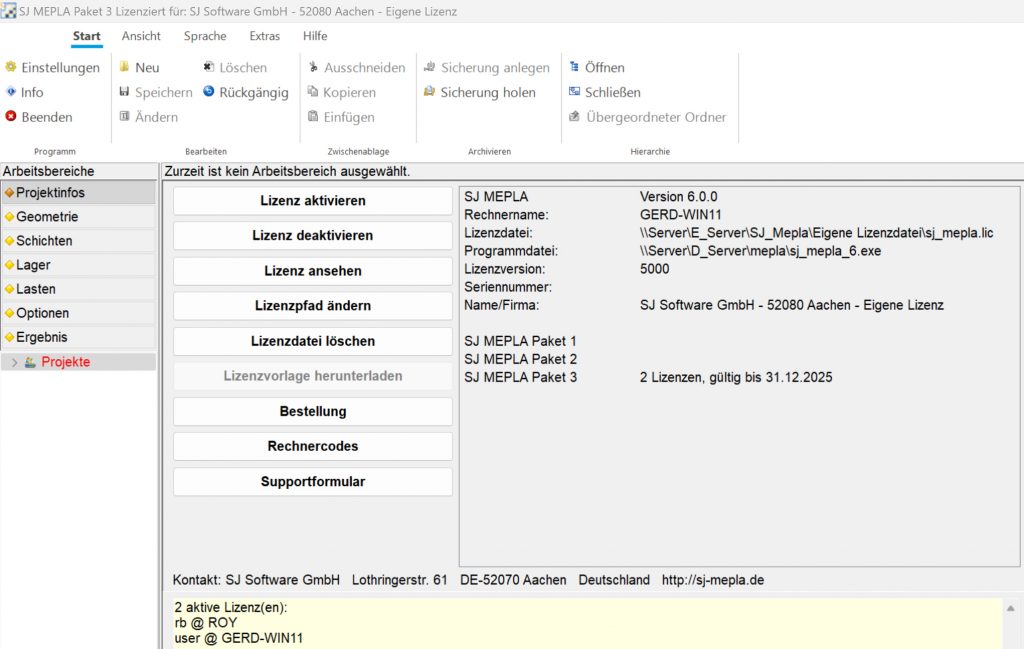
Task: Click the Einstellungen gear icon
Action: click(11, 67)
